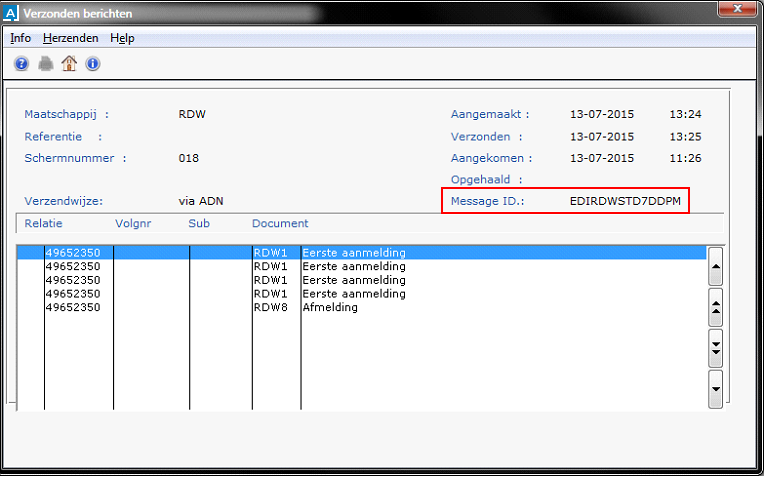Click the Document column header

tap(280, 223)
